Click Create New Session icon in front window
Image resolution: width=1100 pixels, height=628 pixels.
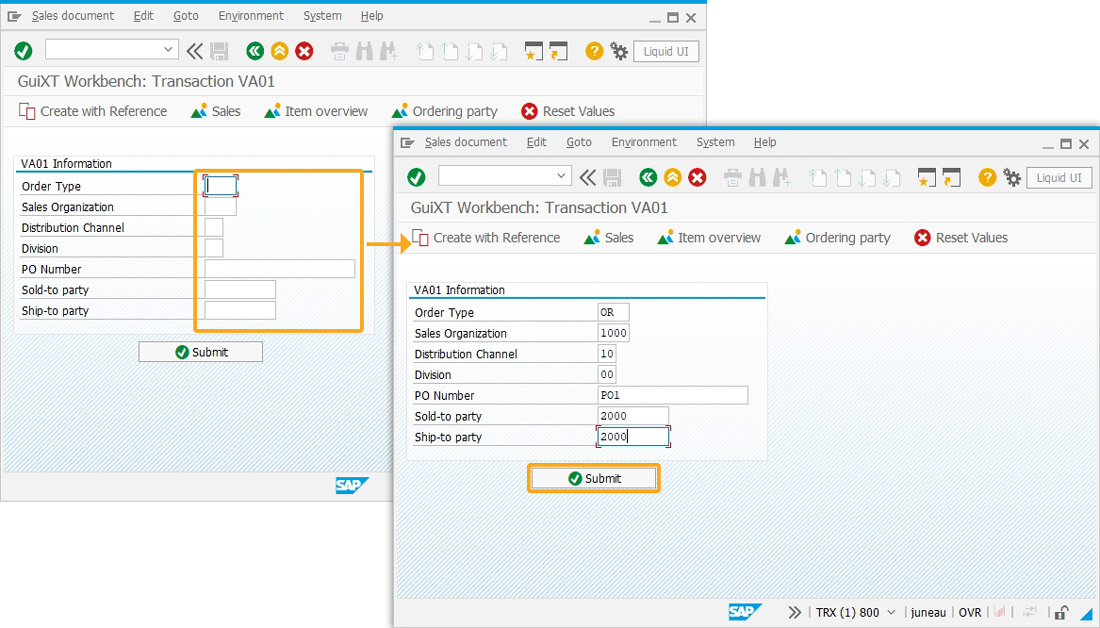(927, 178)
